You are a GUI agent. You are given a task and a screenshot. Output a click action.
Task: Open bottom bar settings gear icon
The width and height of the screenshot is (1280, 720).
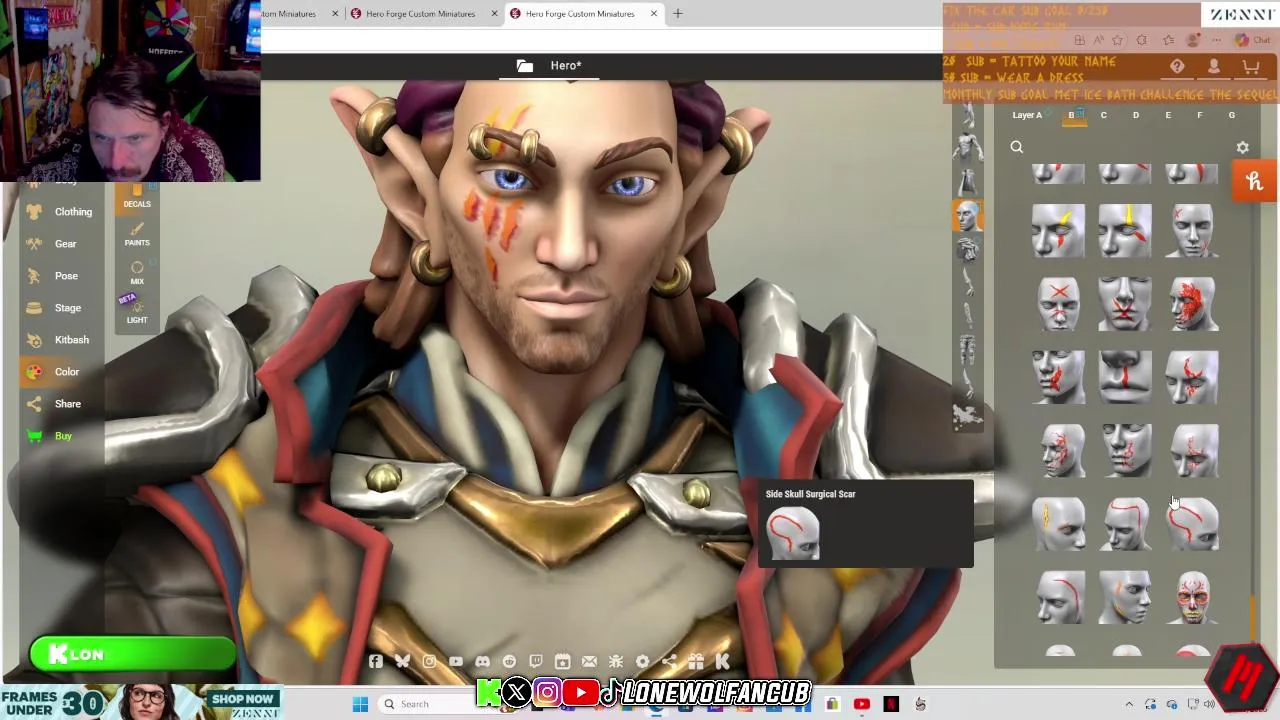pyautogui.click(x=642, y=661)
